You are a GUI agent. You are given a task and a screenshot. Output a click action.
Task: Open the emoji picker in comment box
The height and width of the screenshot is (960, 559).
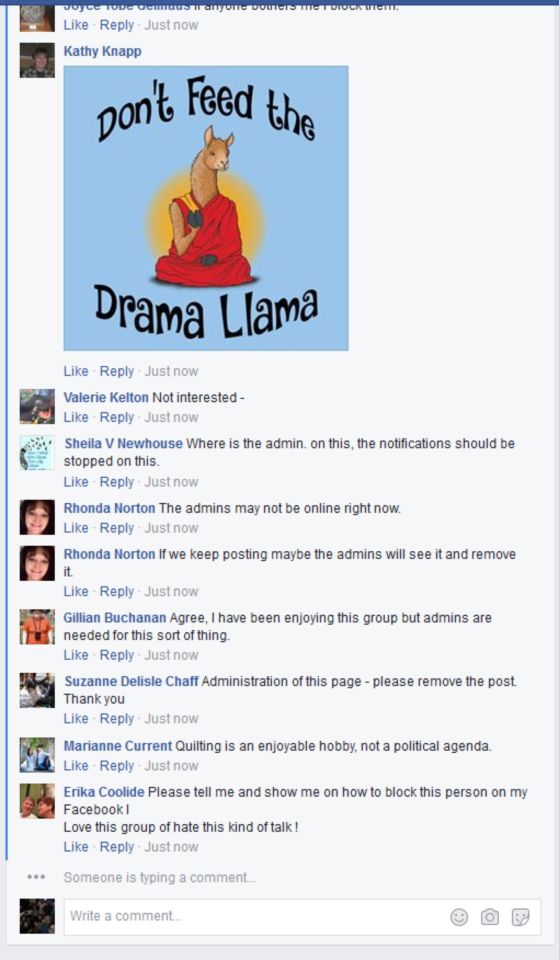(459, 917)
